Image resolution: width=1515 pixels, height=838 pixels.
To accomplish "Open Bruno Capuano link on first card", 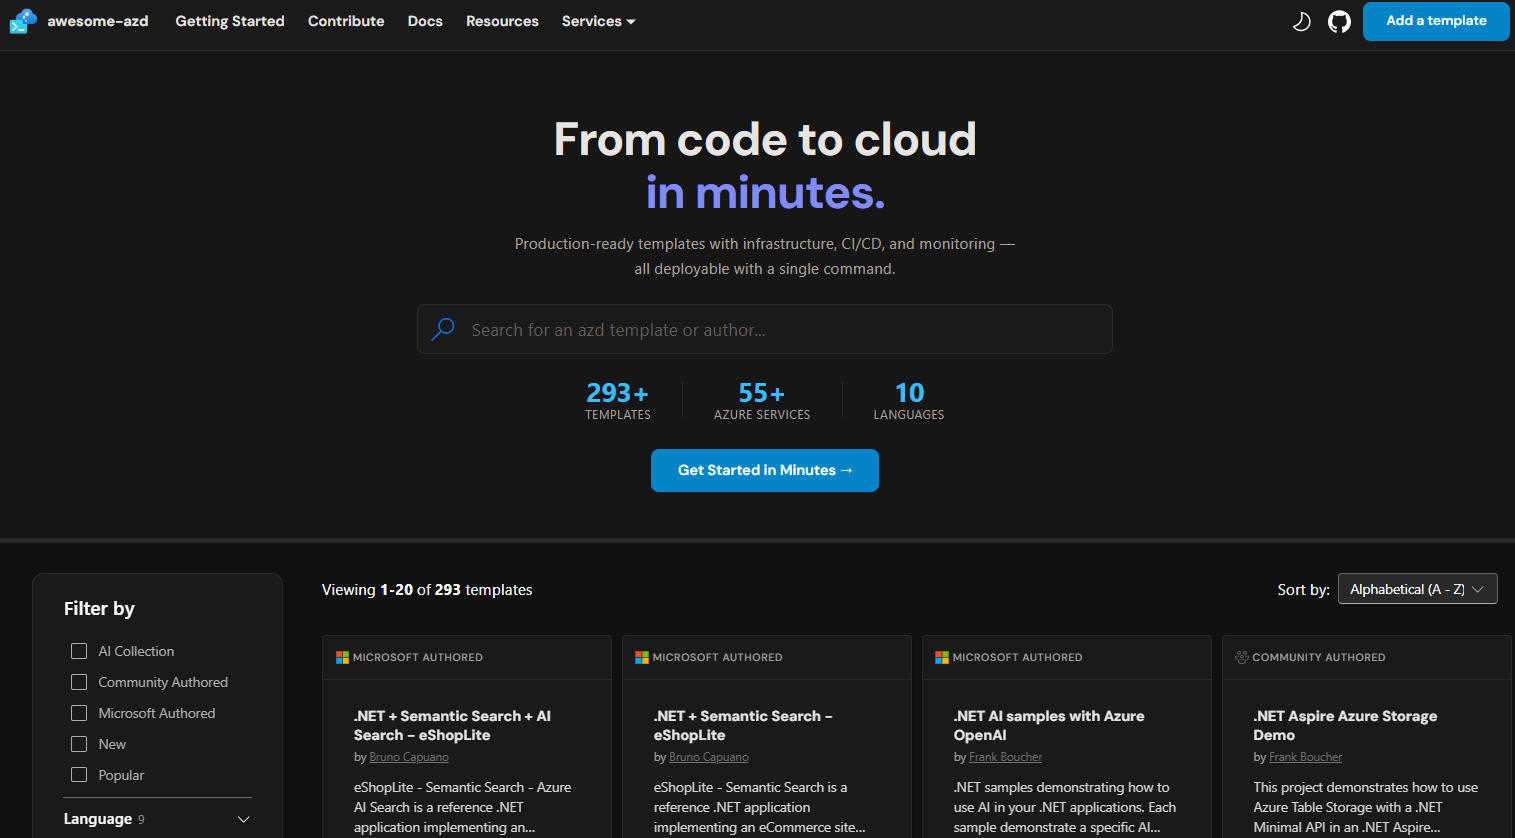I will (409, 757).
